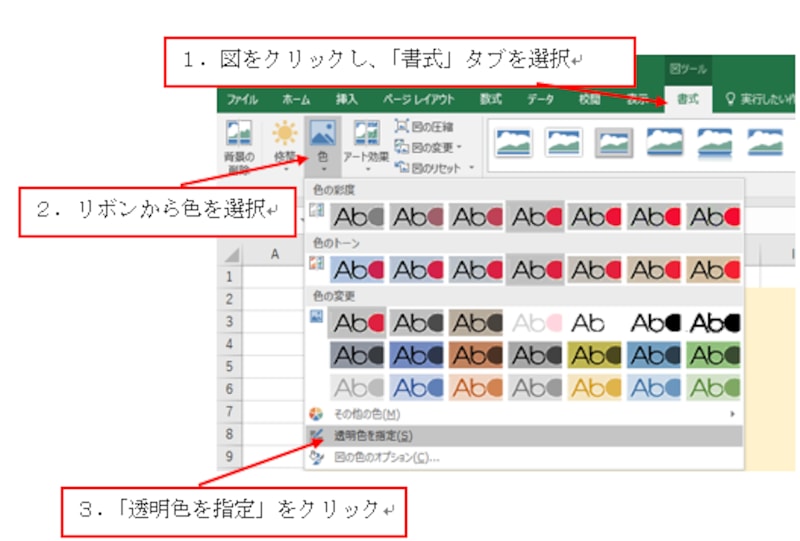Go to the データ tab

click(x=540, y=100)
